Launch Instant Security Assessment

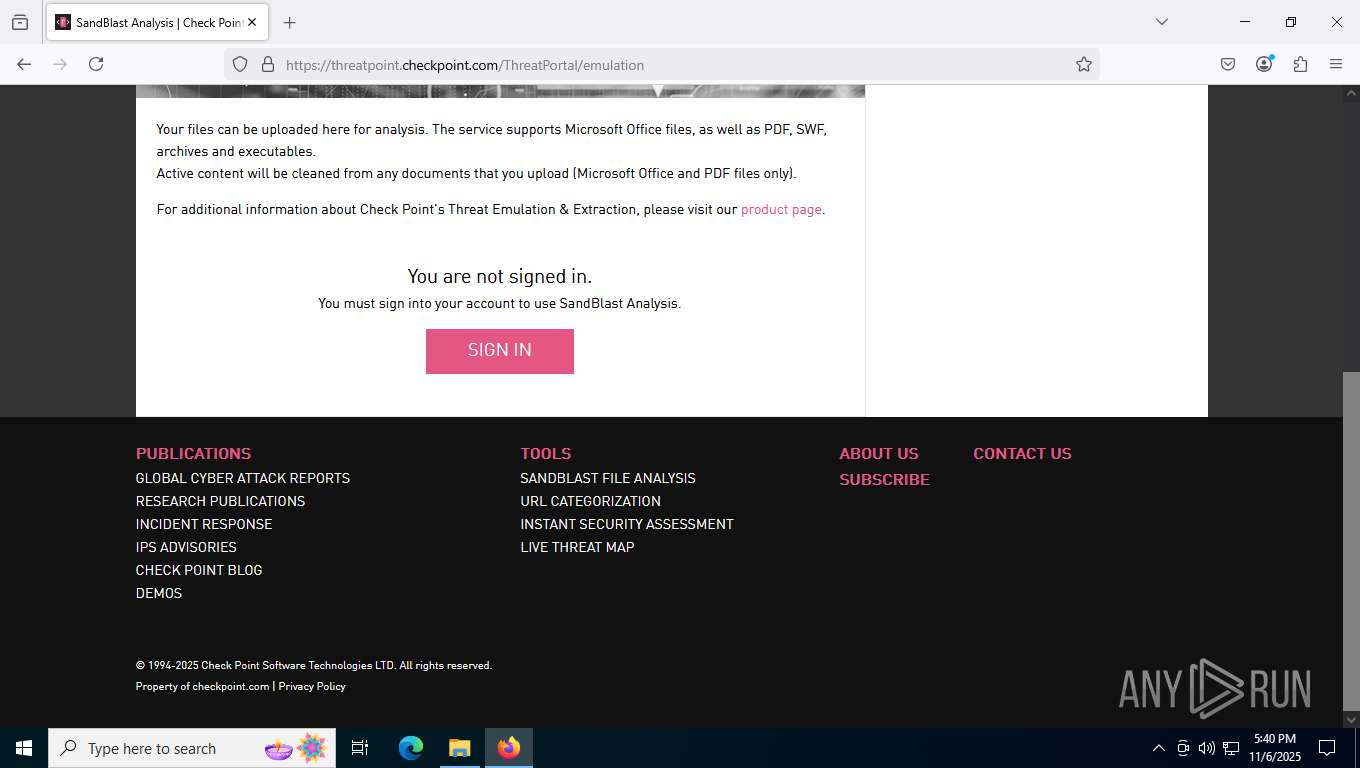click(x=627, y=524)
